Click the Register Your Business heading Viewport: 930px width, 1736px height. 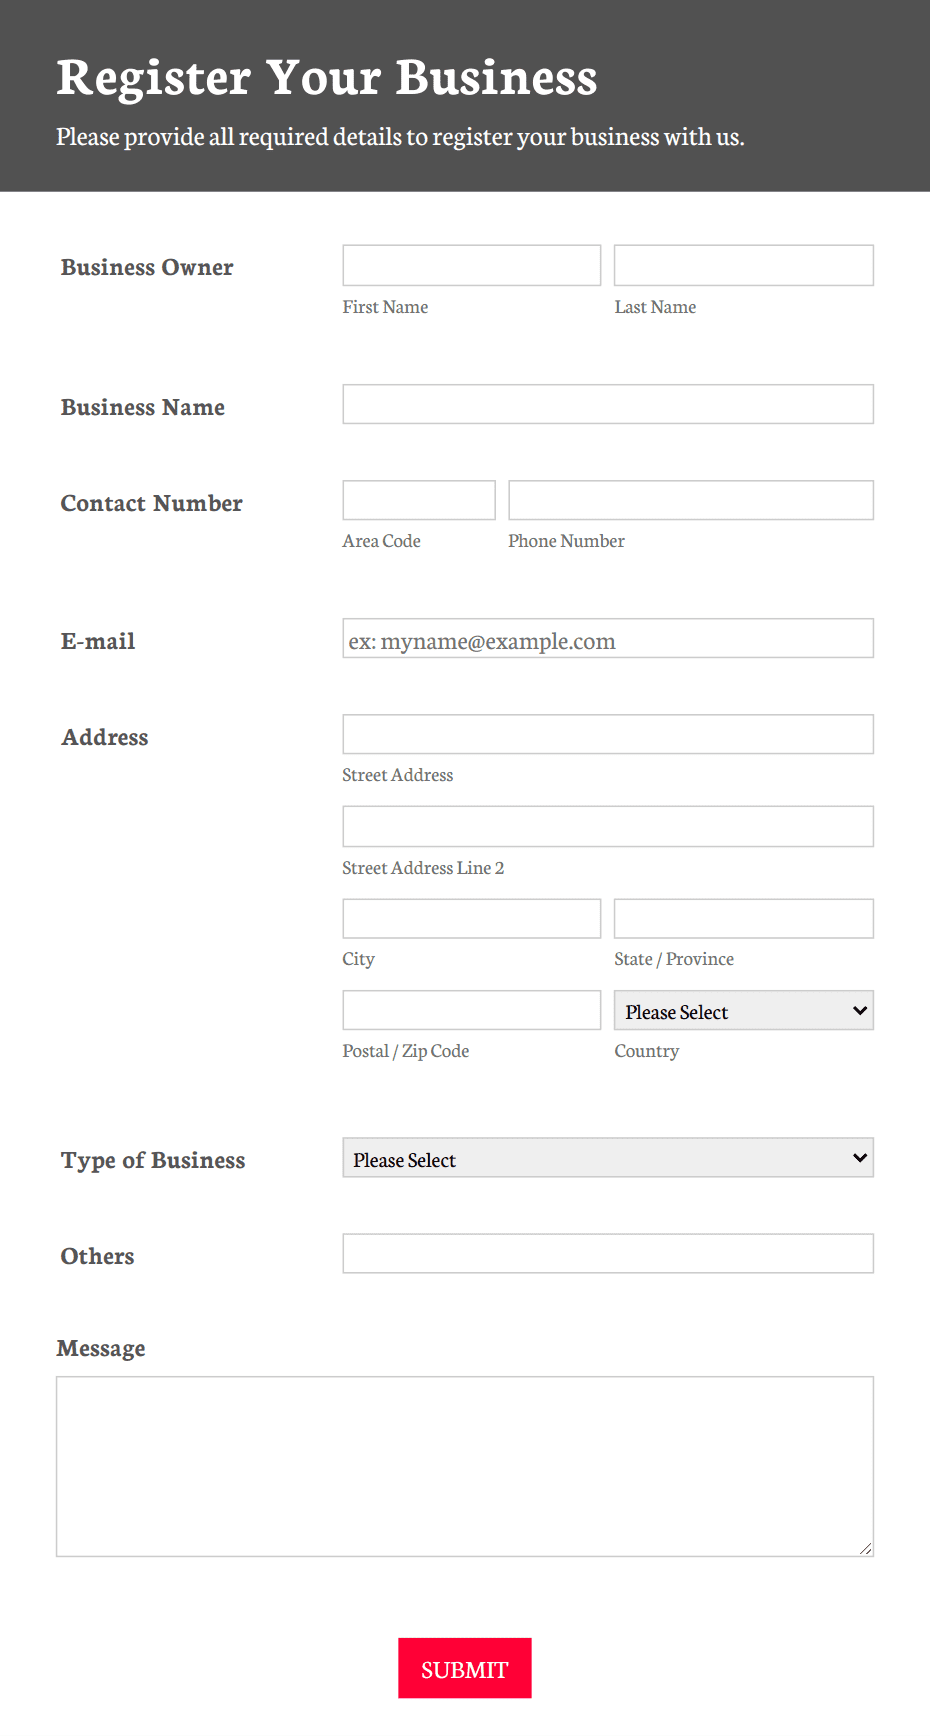(x=328, y=76)
